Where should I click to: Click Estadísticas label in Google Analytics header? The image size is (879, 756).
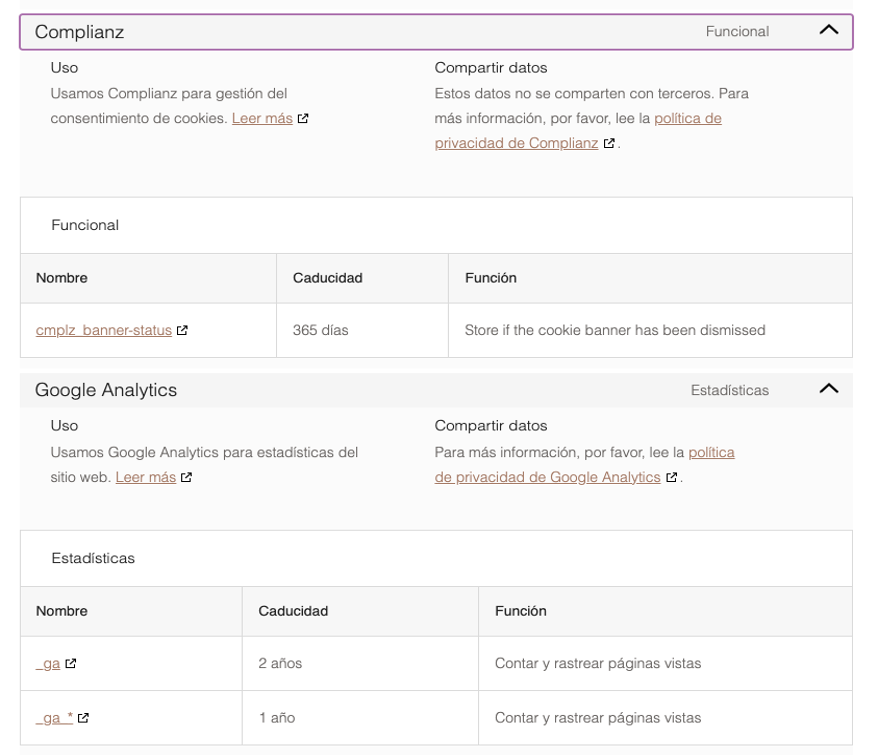[730, 390]
